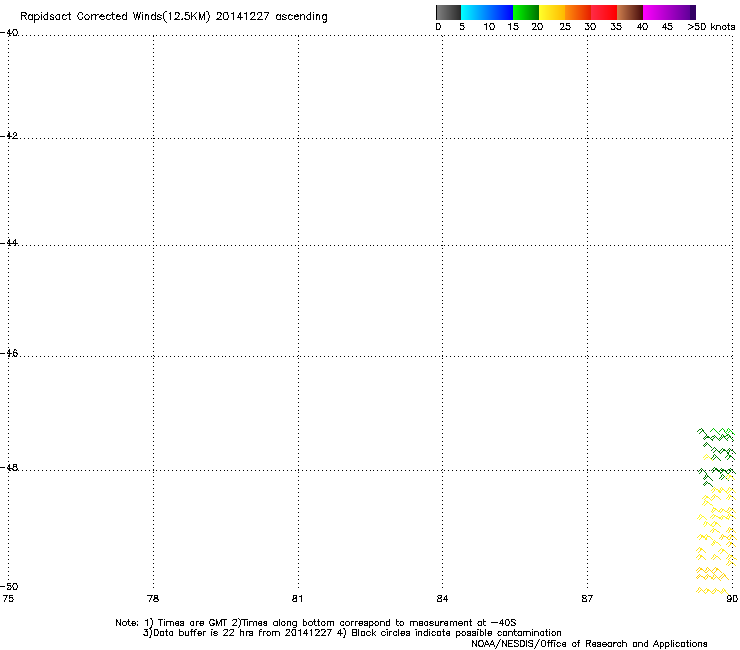Click the longitude label '81'
Image resolution: width=740 pixels, height=650 pixels.
point(297,599)
